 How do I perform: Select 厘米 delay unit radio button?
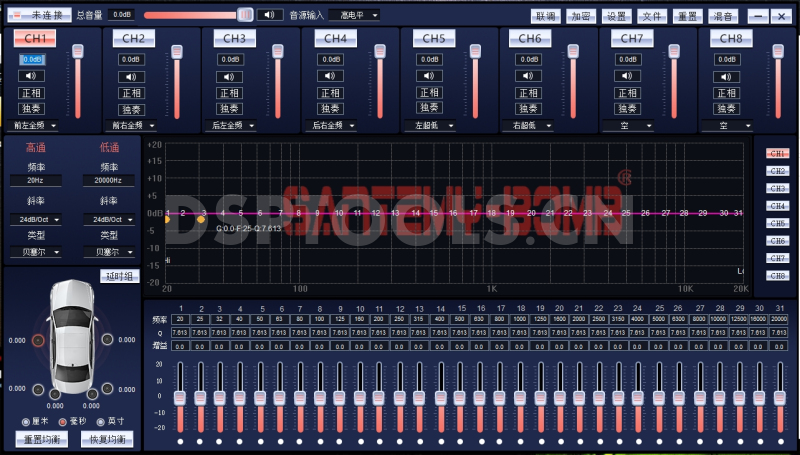tap(26, 422)
